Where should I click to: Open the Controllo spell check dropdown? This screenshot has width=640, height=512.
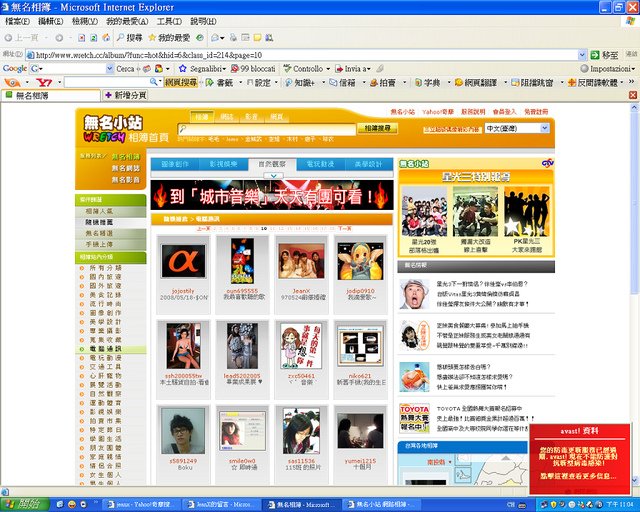pyautogui.click(x=307, y=69)
